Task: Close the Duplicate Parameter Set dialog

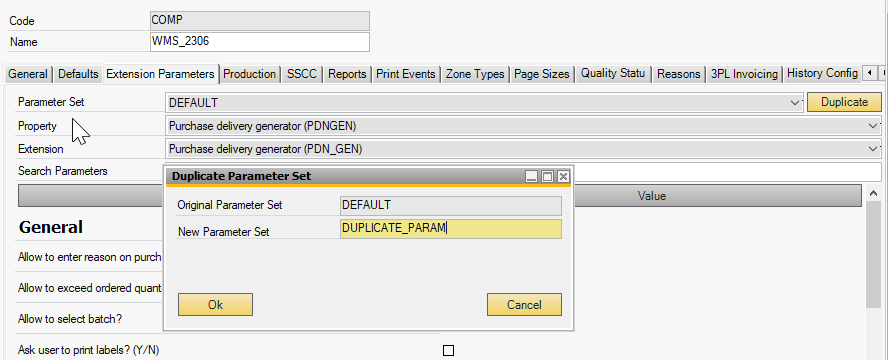Action: pyautogui.click(x=563, y=177)
